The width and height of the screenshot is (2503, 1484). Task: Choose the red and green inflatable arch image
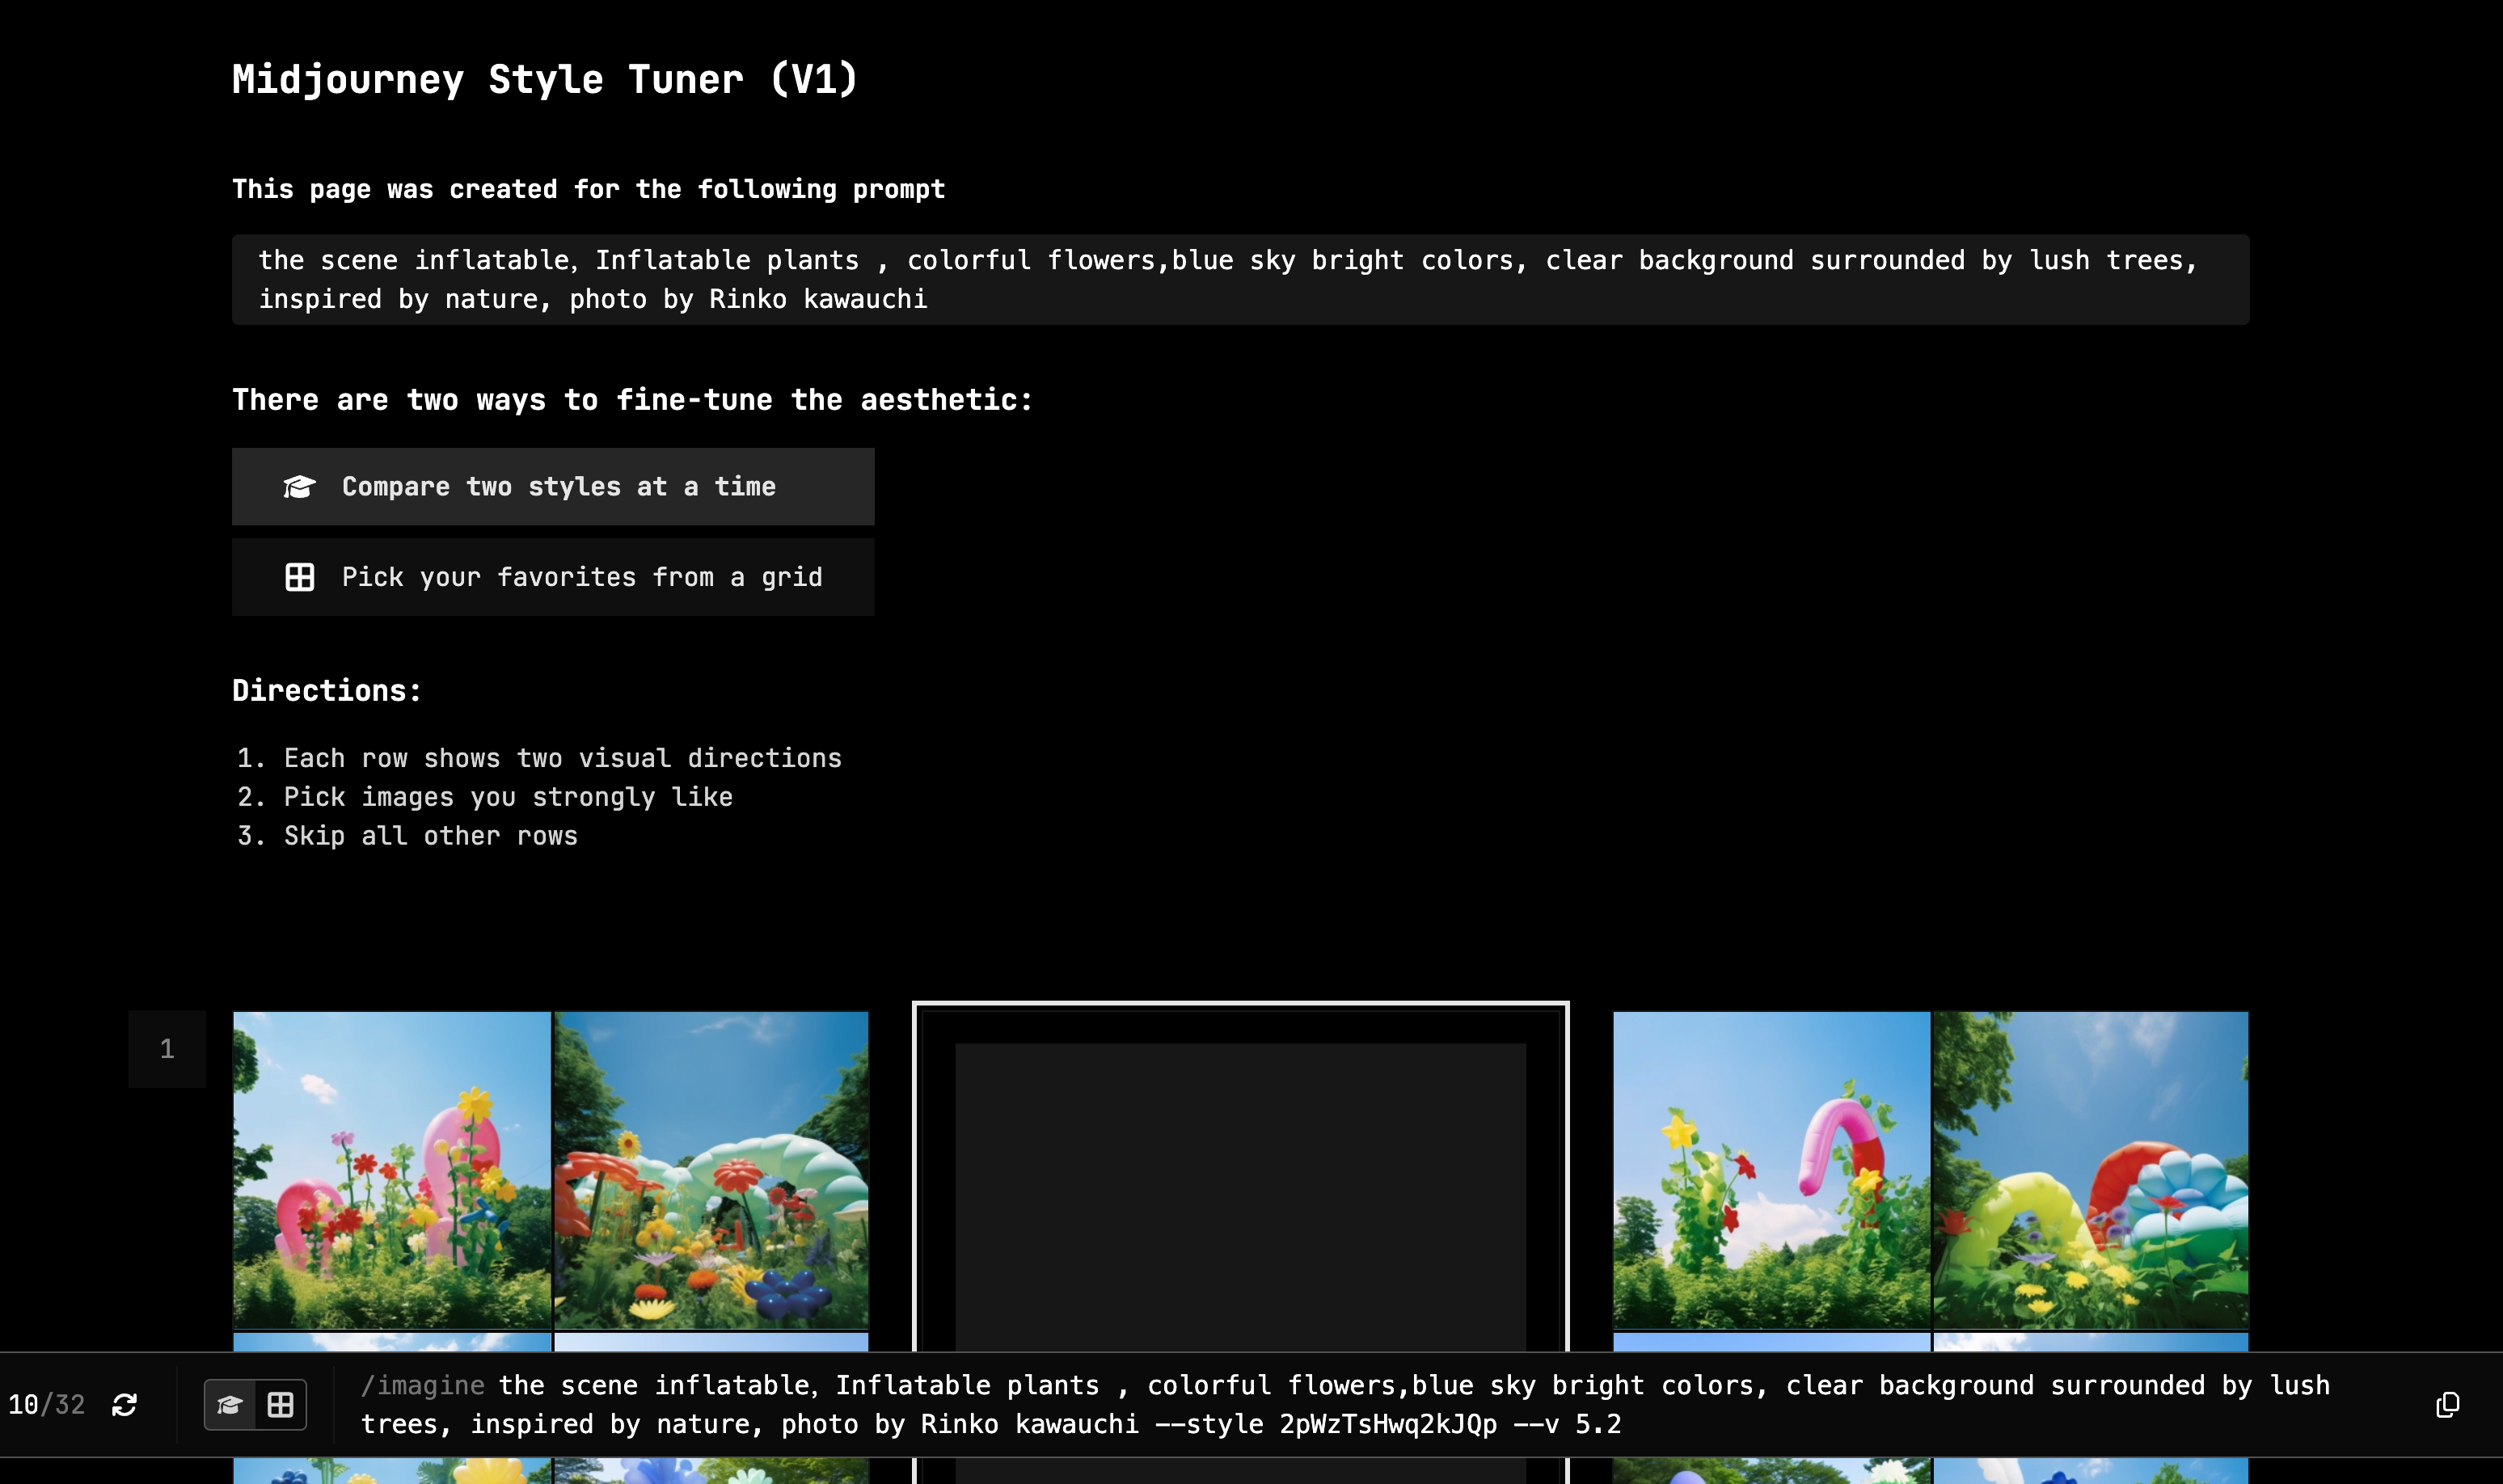[2090, 1169]
